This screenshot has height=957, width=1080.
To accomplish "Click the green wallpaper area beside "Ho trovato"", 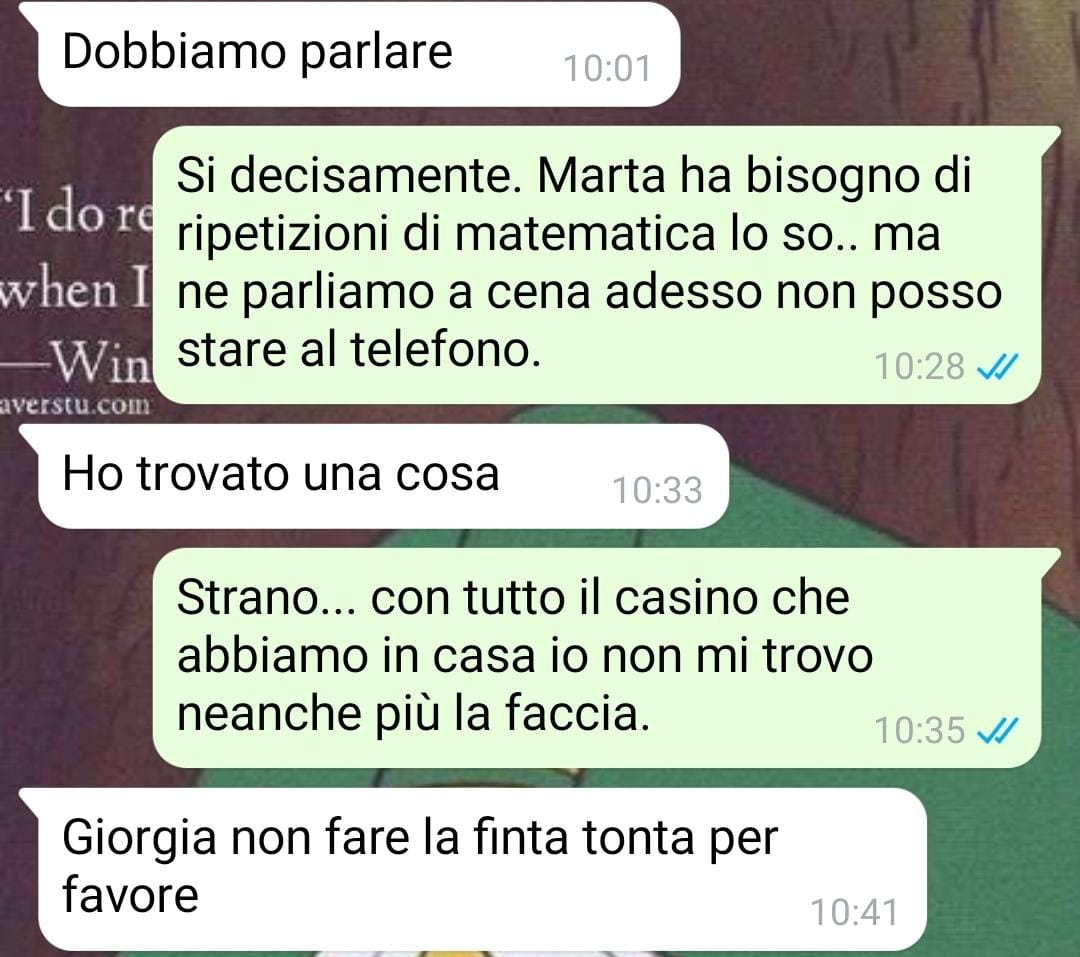I will 861,482.
